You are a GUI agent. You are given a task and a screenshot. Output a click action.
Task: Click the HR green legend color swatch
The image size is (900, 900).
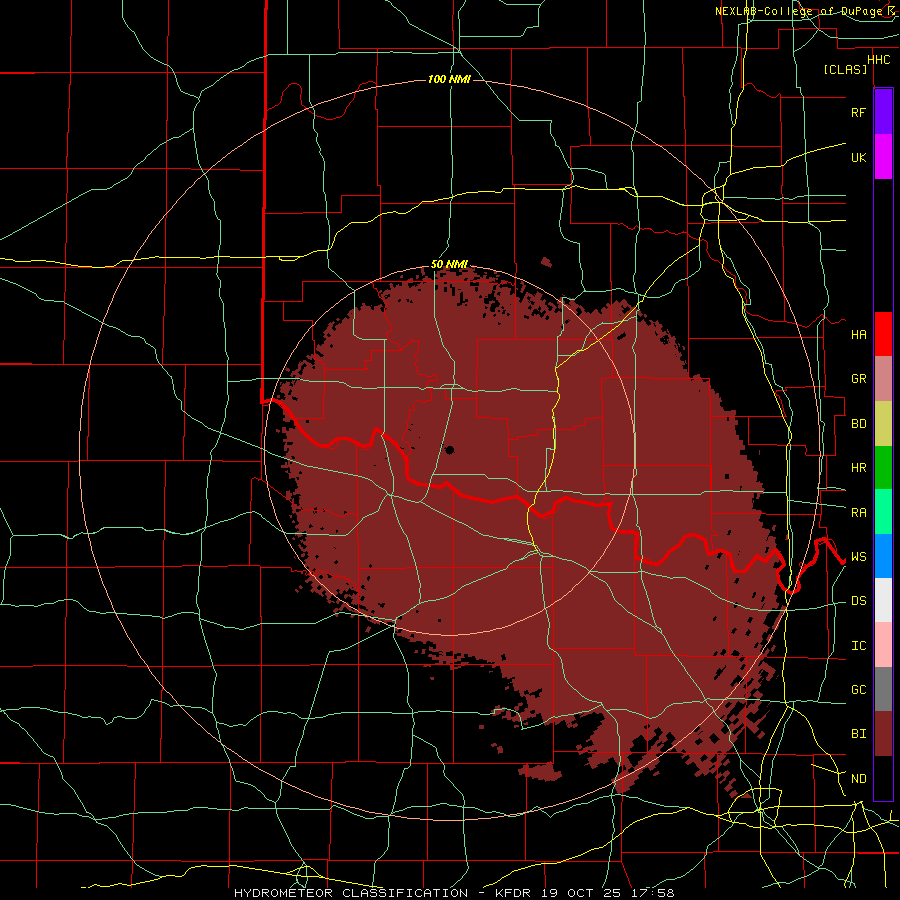883,468
